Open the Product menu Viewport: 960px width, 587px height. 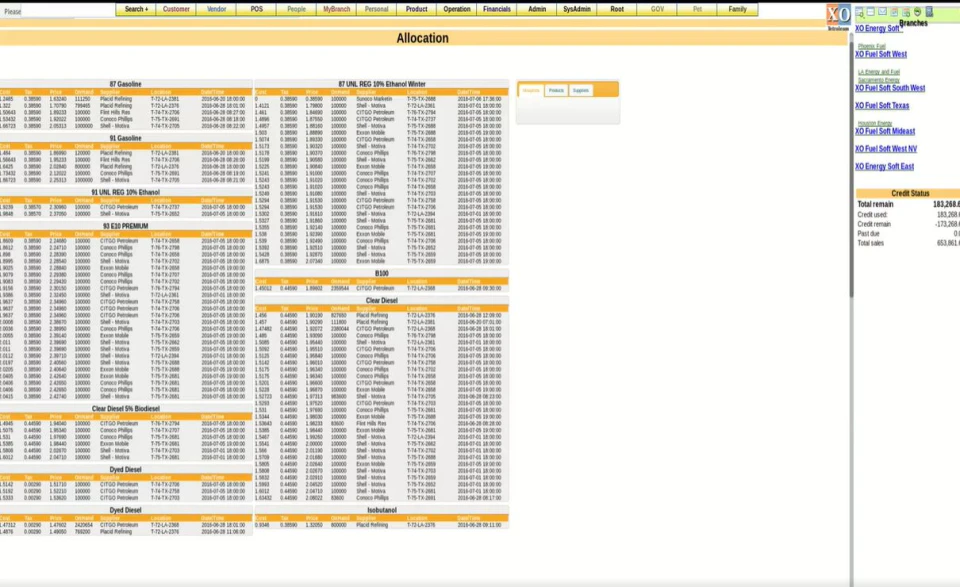point(416,9)
